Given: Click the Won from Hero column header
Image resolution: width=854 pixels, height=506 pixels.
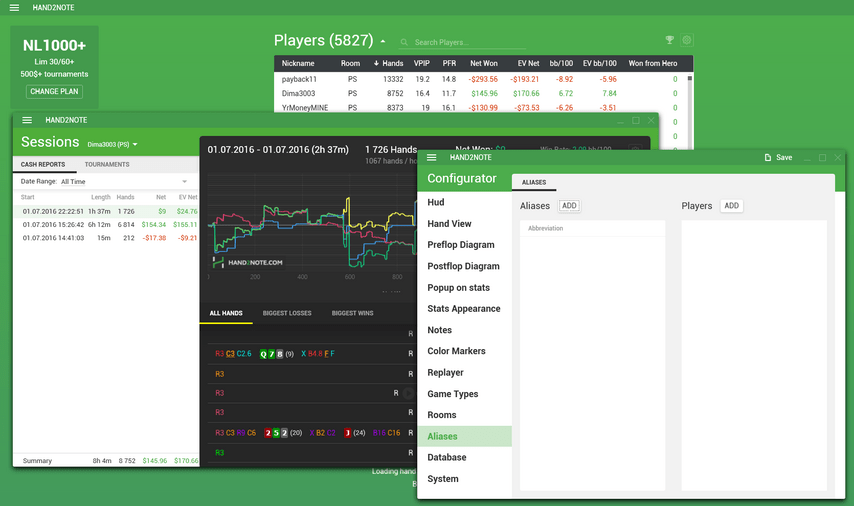Looking at the screenshot, I should [652, 63].
